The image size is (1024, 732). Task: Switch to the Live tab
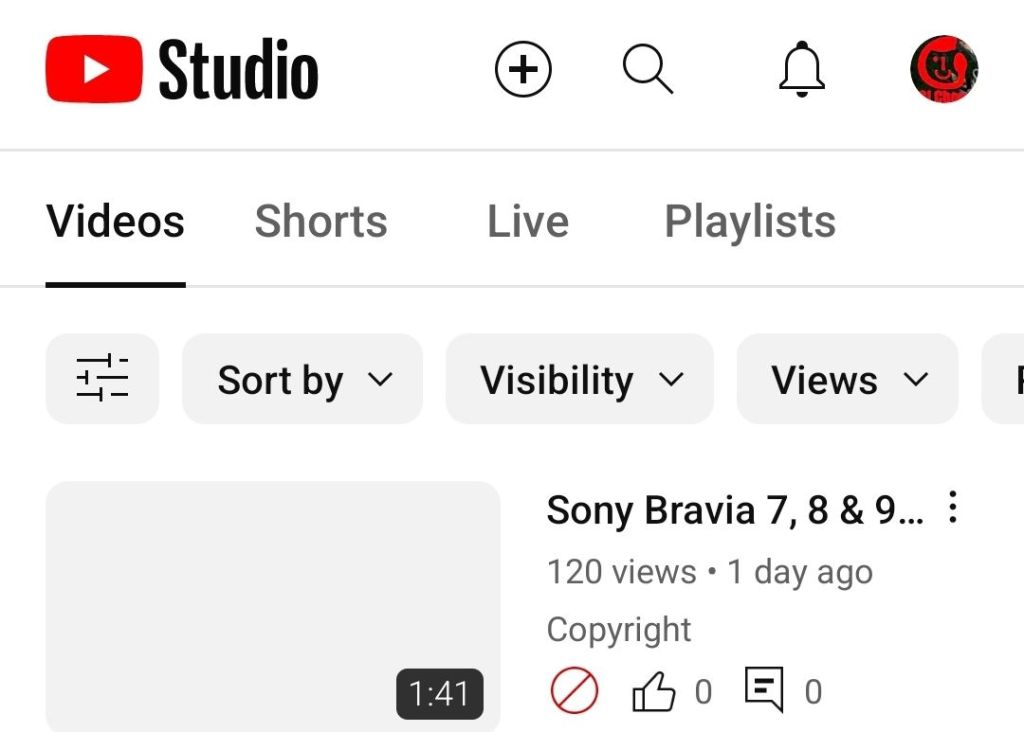(528, 222)
